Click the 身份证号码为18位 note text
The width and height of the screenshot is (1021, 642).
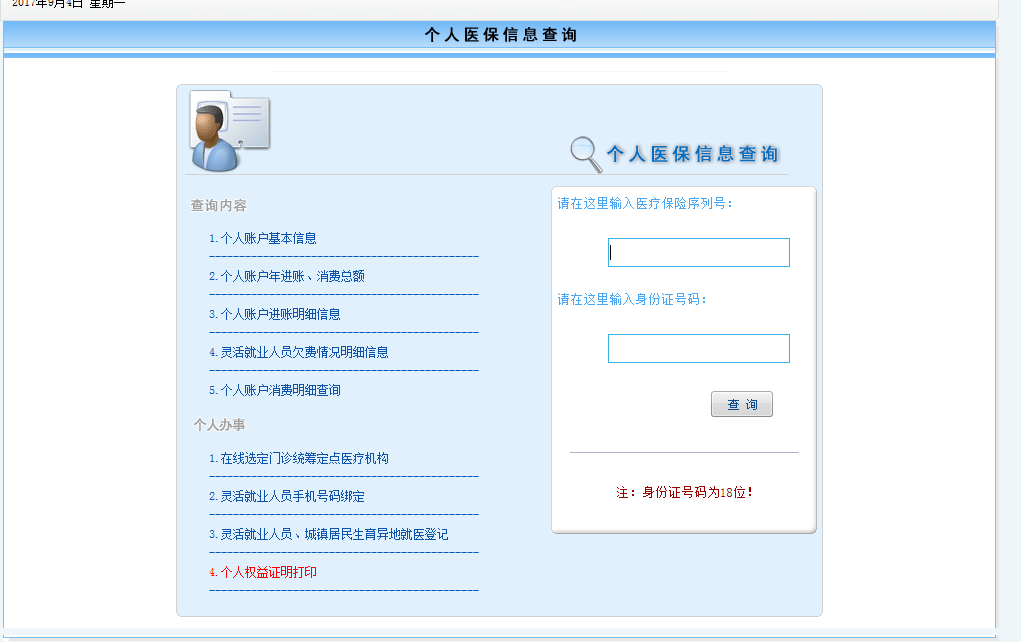click(x=685, y=493)
